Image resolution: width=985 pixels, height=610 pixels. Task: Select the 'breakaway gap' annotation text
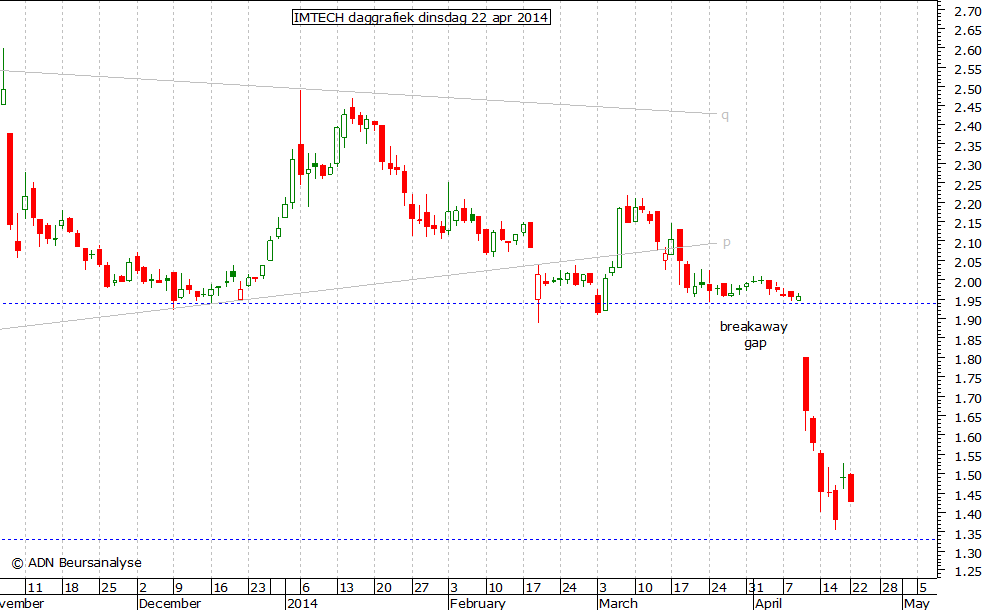pyautogui.click(x=753, y=334)
